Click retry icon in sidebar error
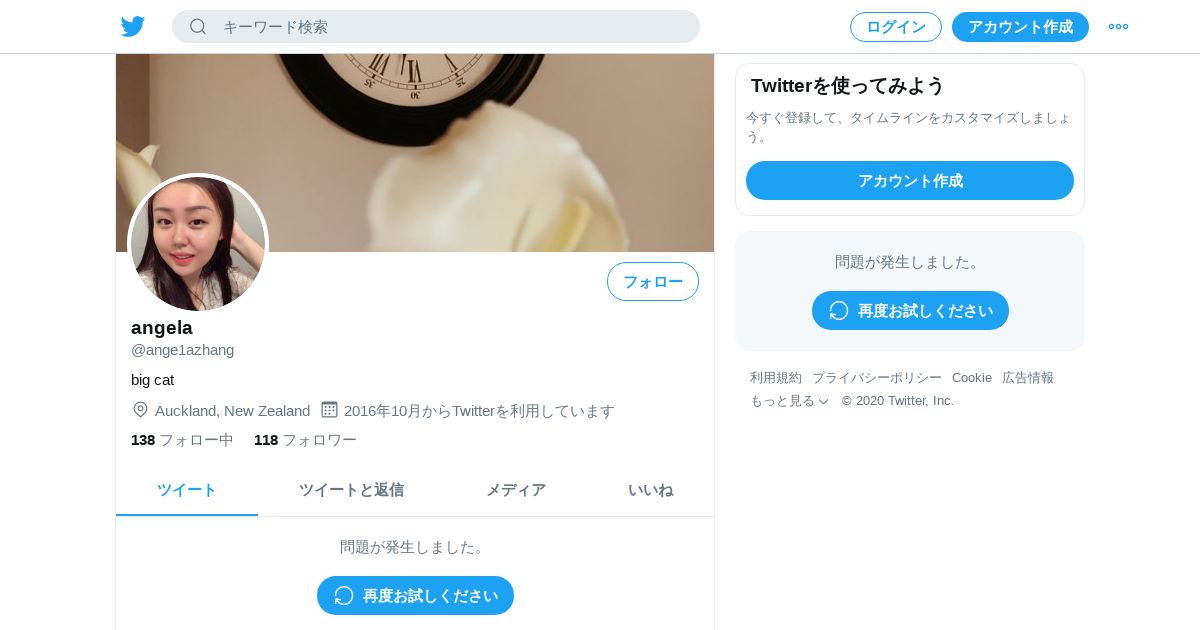Image resolution: width=1200 pixels, height=630 pixels. [839, 310]
